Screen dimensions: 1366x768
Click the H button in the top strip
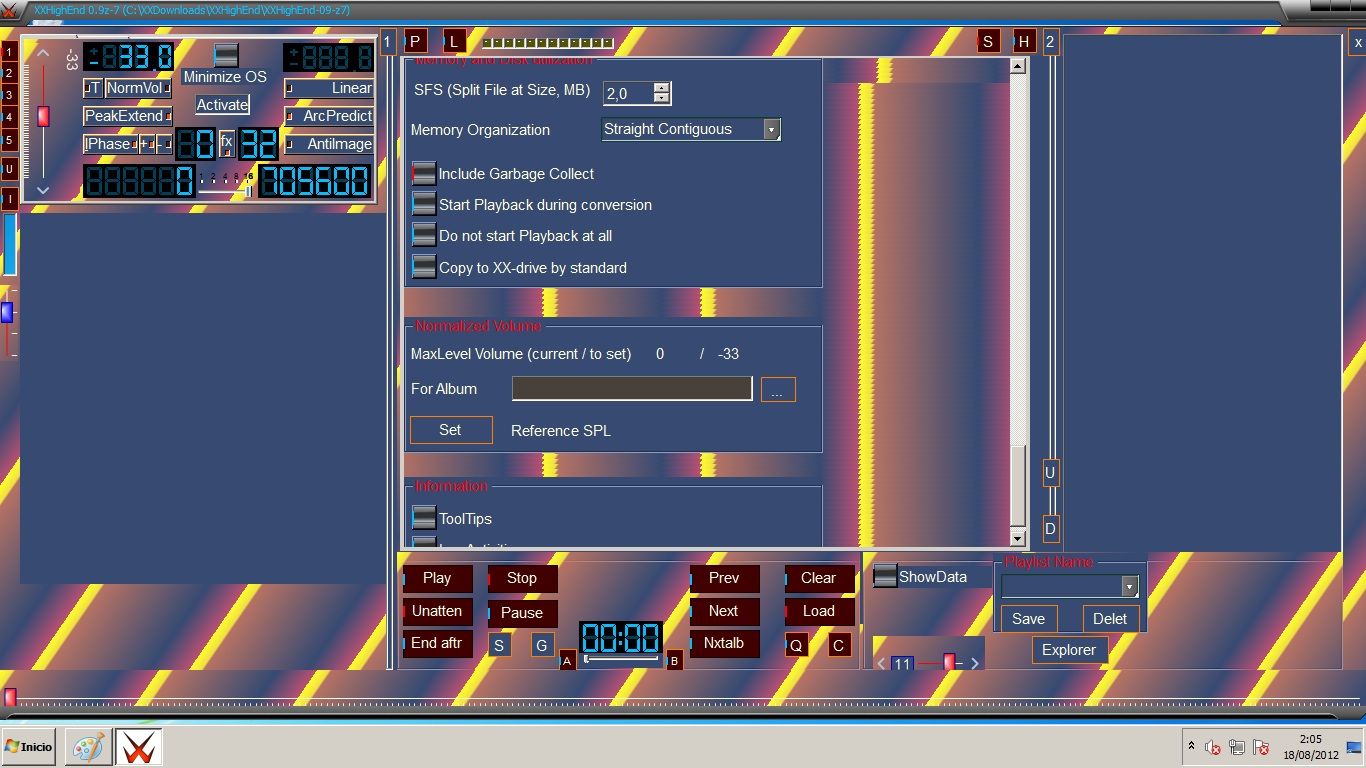(x=1024, y=41)
